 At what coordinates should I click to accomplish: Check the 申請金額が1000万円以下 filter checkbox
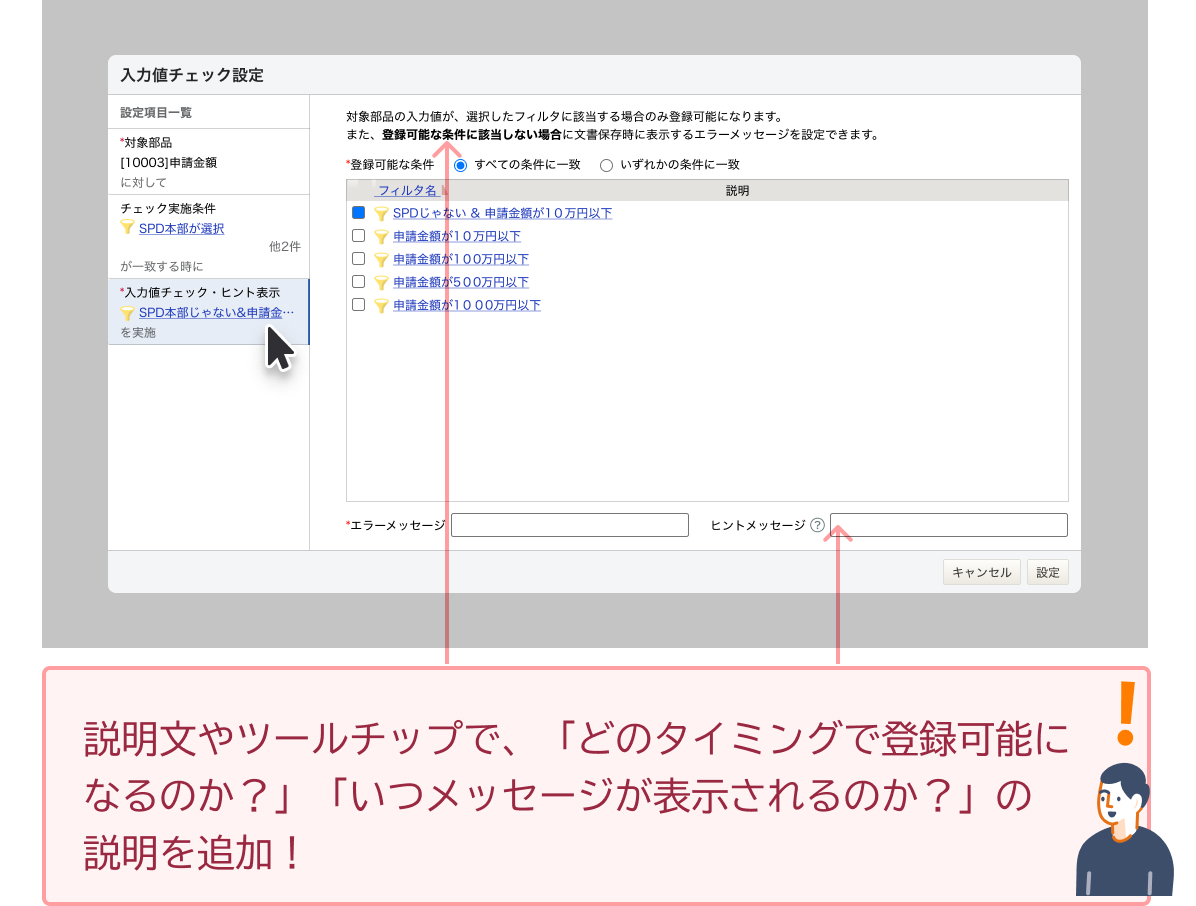(358, 304)
